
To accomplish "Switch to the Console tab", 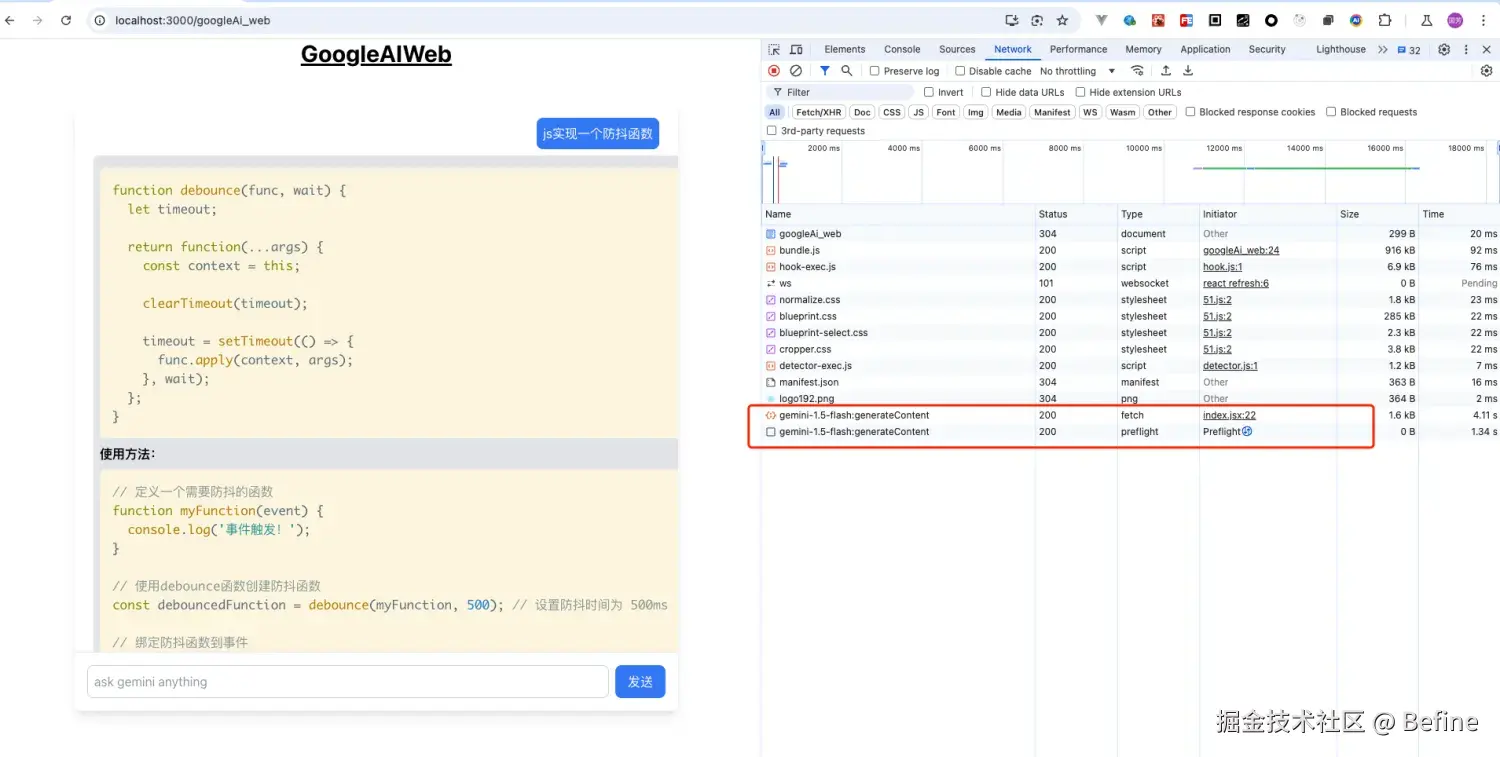I will coord(902,50).
